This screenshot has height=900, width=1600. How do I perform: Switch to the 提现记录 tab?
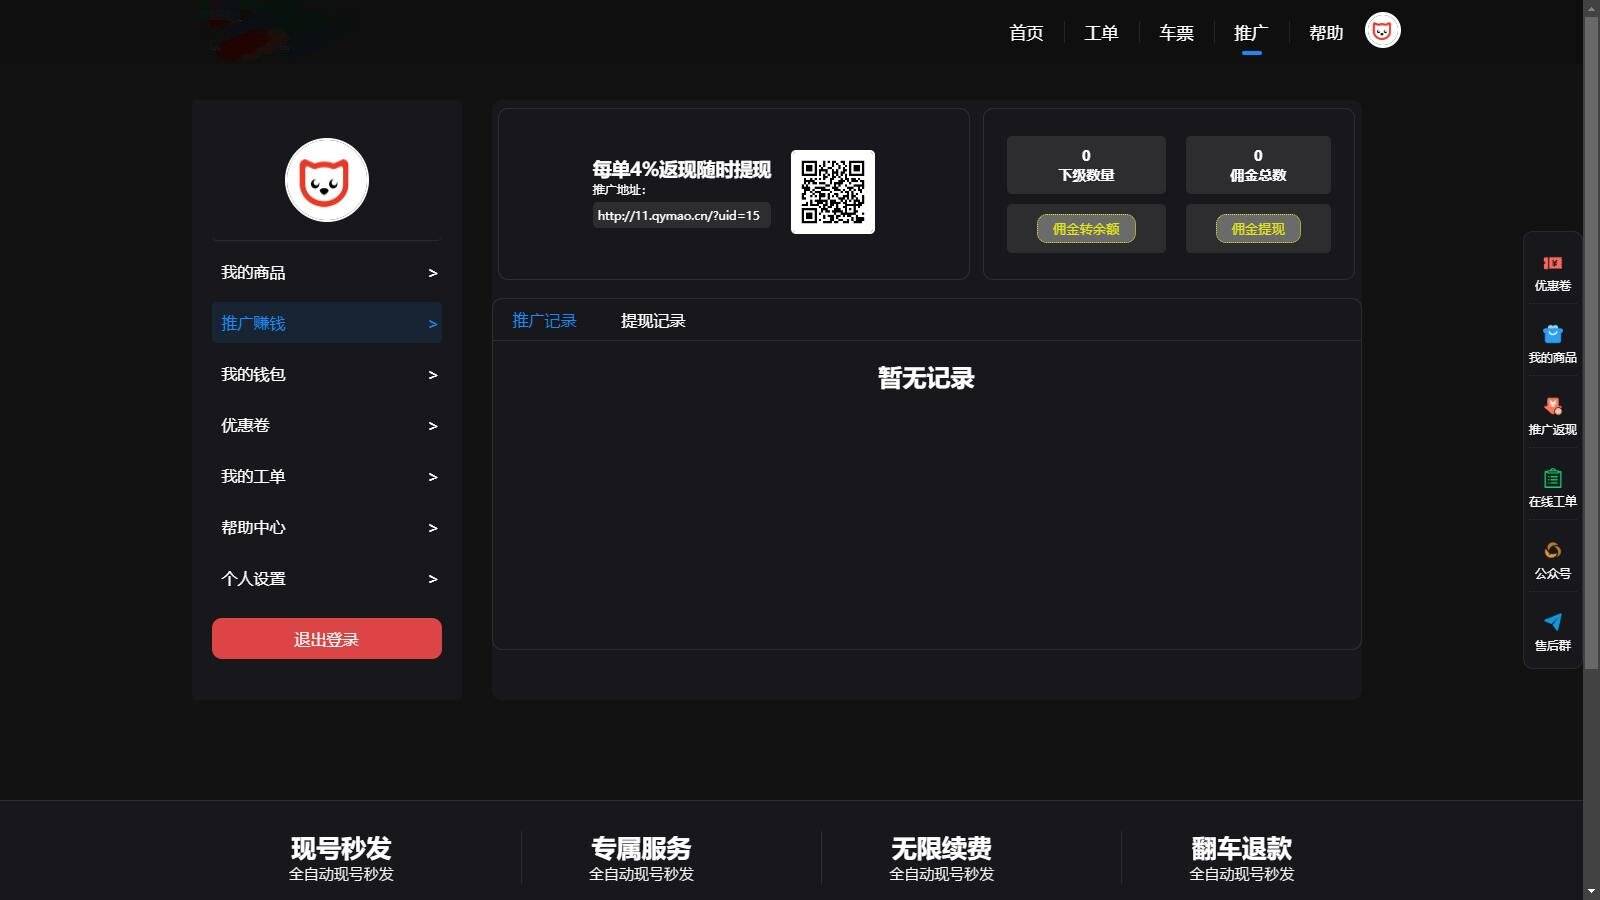click(652, 321)
